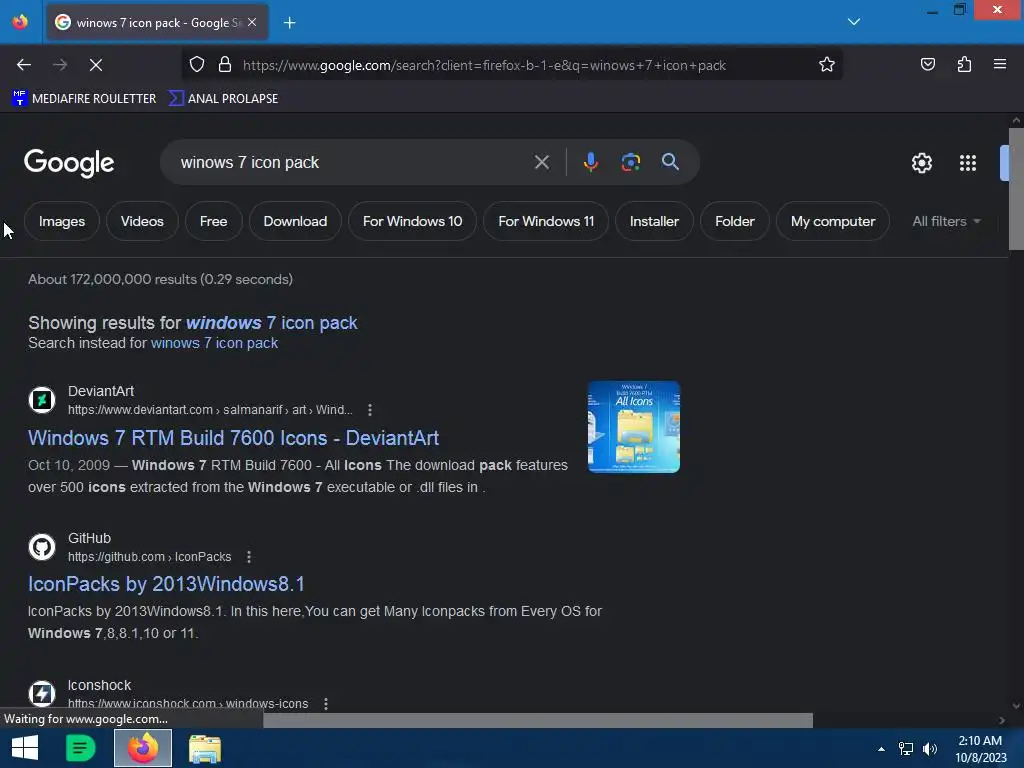Show hidden system tray icons
The height and width of the screenshot is (768, 1024).
pyautogui.click(x=881, y=749)
